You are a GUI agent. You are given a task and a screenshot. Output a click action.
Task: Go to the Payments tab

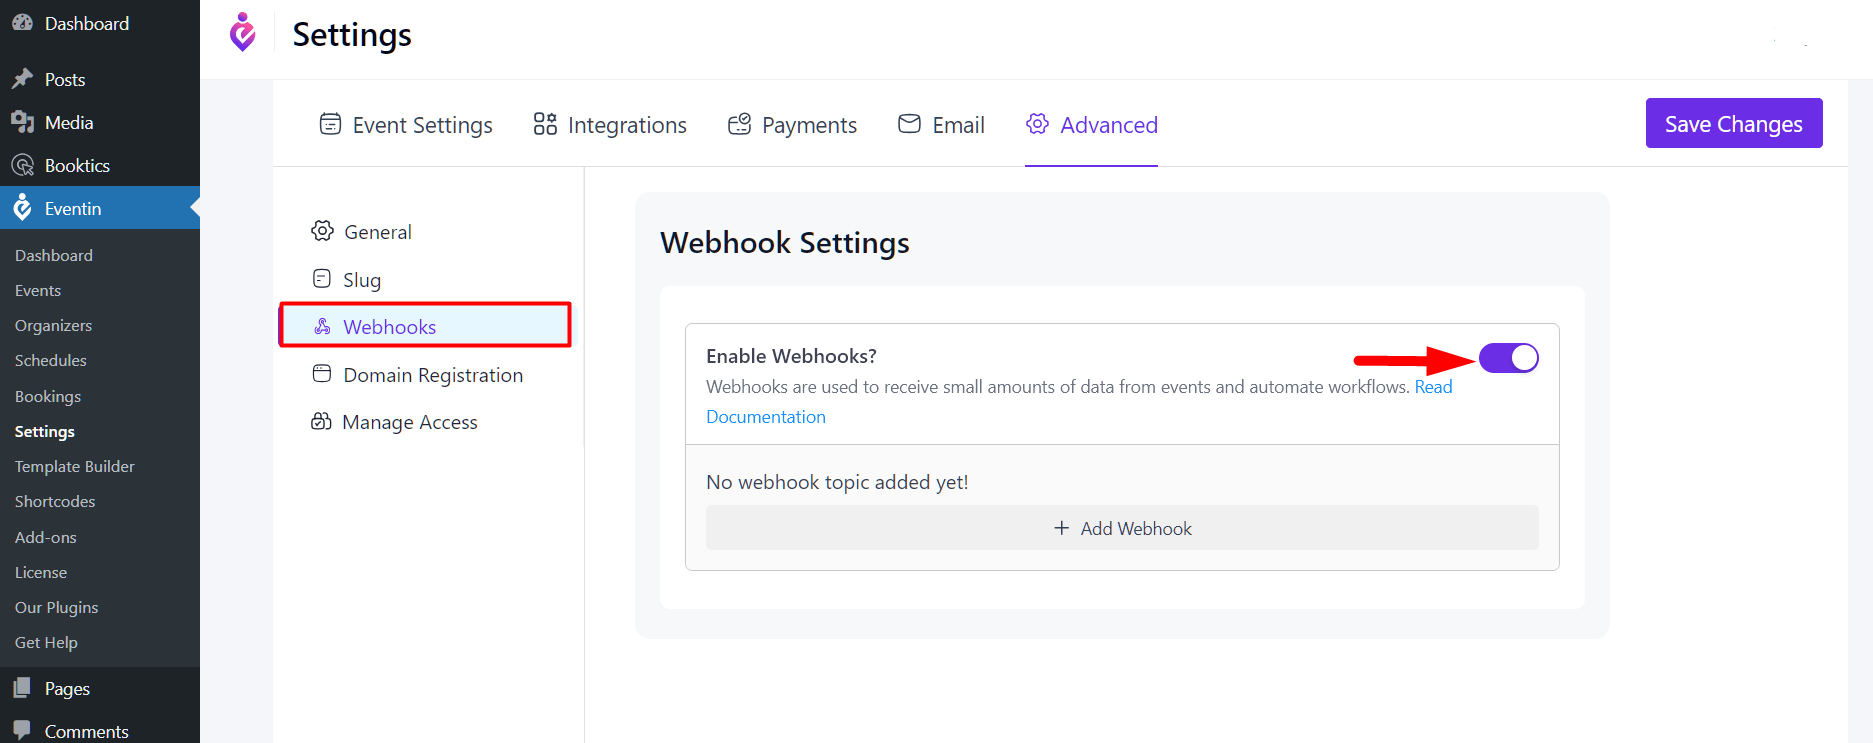point(792,124)
